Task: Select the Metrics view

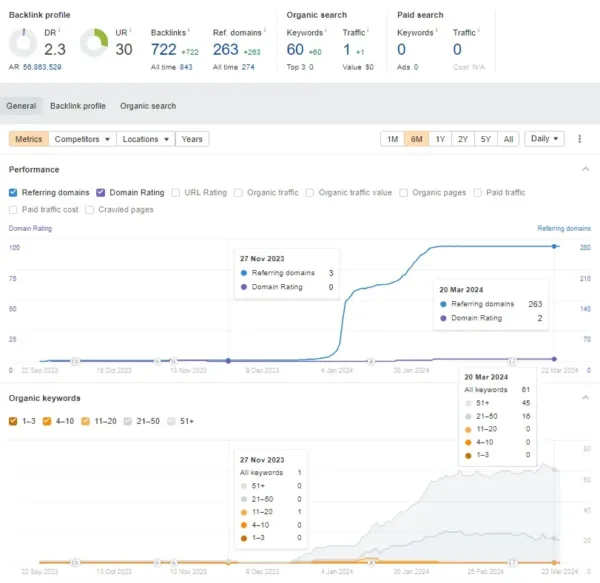Action: pyautogui.click(x=29, y=139)
